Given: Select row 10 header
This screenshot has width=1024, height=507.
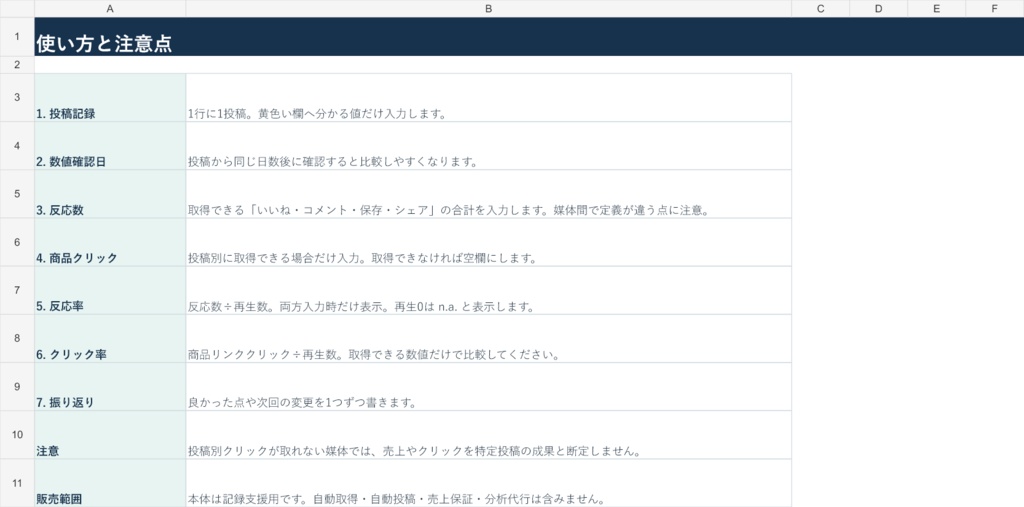Looking at the screenshot, I should 17,435.
